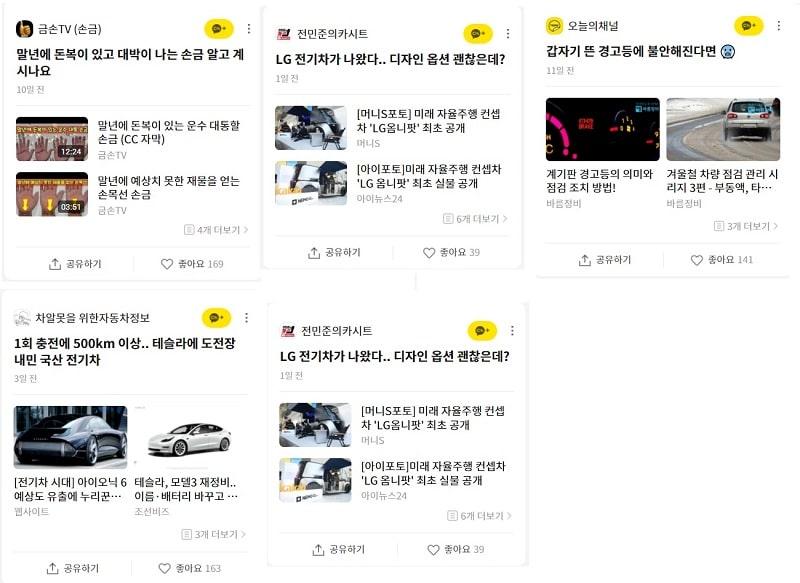Viewport: 800px width, 583px height.
Task: Expand 3개 더보기 under Tesla article
Action: 214,535
